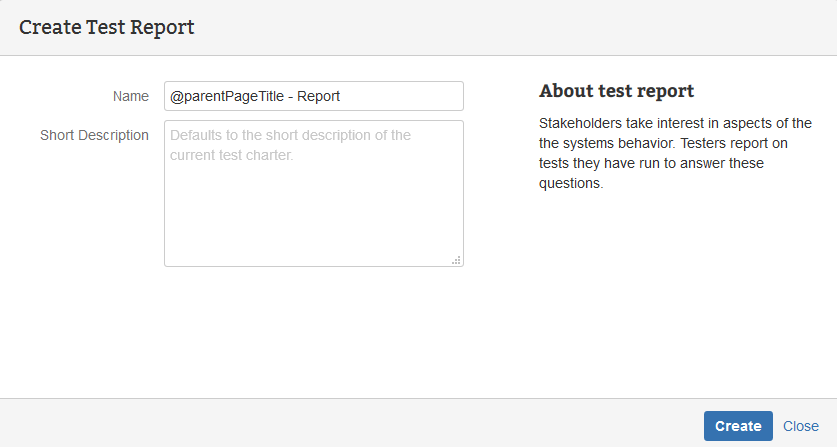Click 'current test charter' placeholder line
Viewport: 837px width, 447px height.
point(231,155)
